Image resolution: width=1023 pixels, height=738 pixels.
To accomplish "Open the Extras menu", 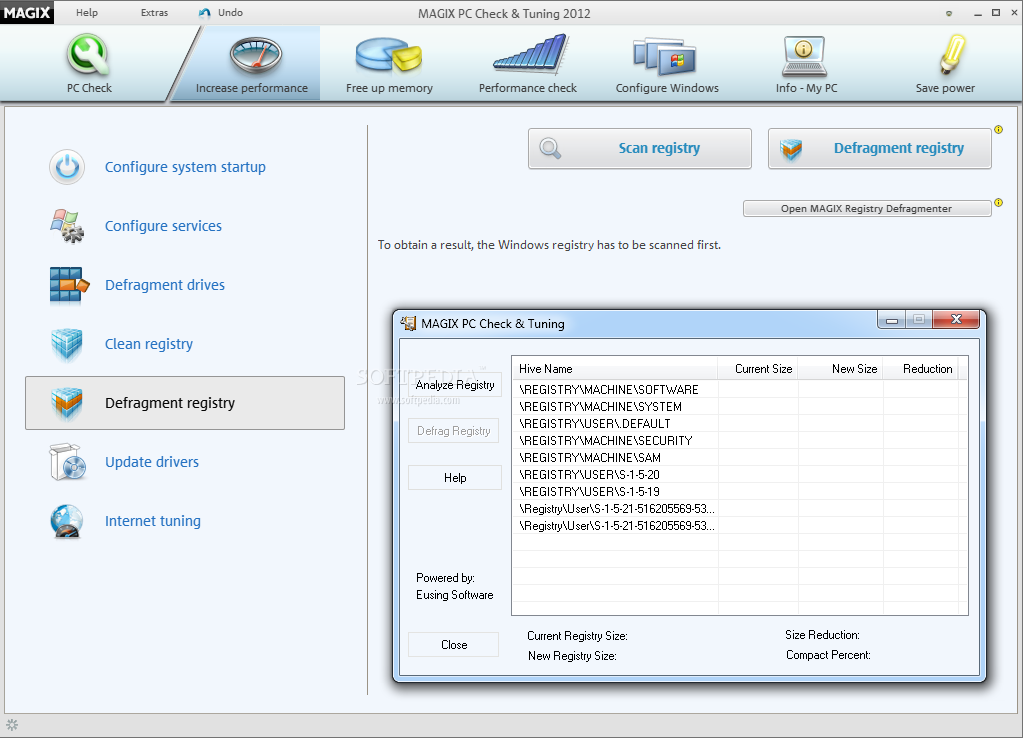I will pyautogui.click(x=155, y=12).
